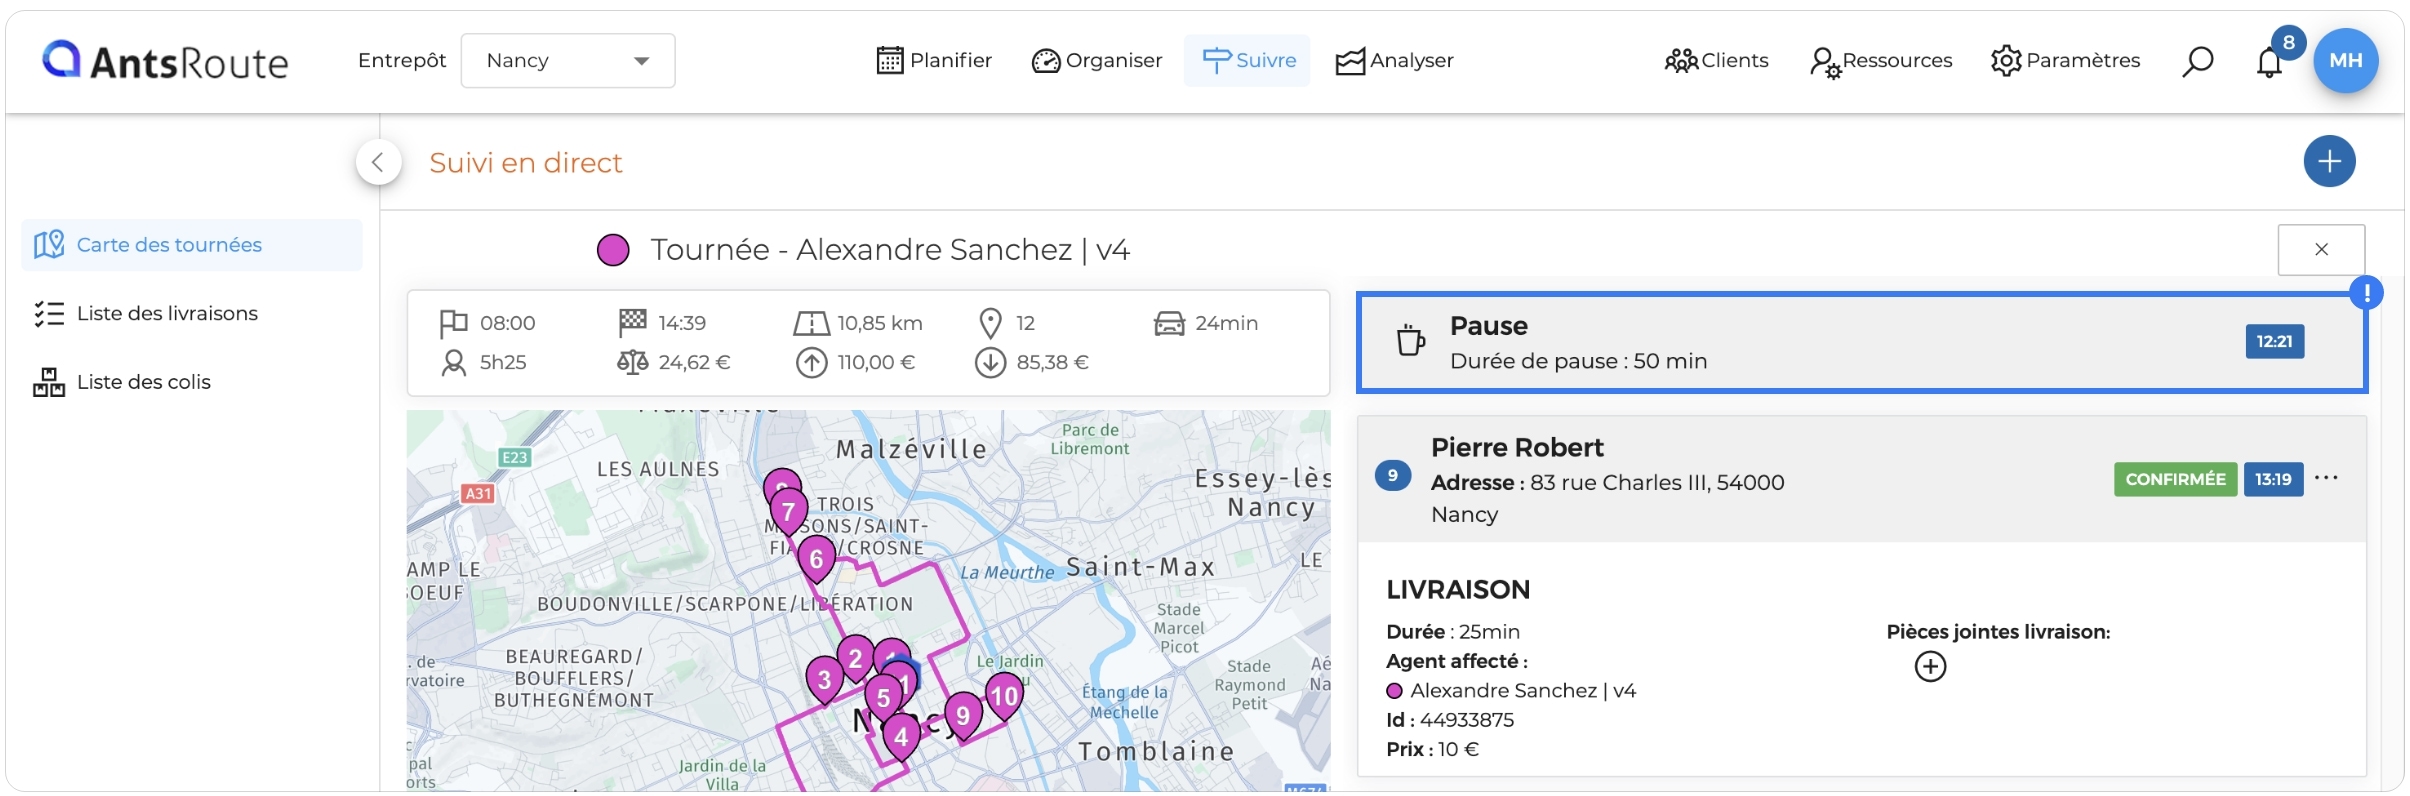Click the Suivi en direct heading
The height and width of the screenshot is (796, 2410).
point(526,162)
